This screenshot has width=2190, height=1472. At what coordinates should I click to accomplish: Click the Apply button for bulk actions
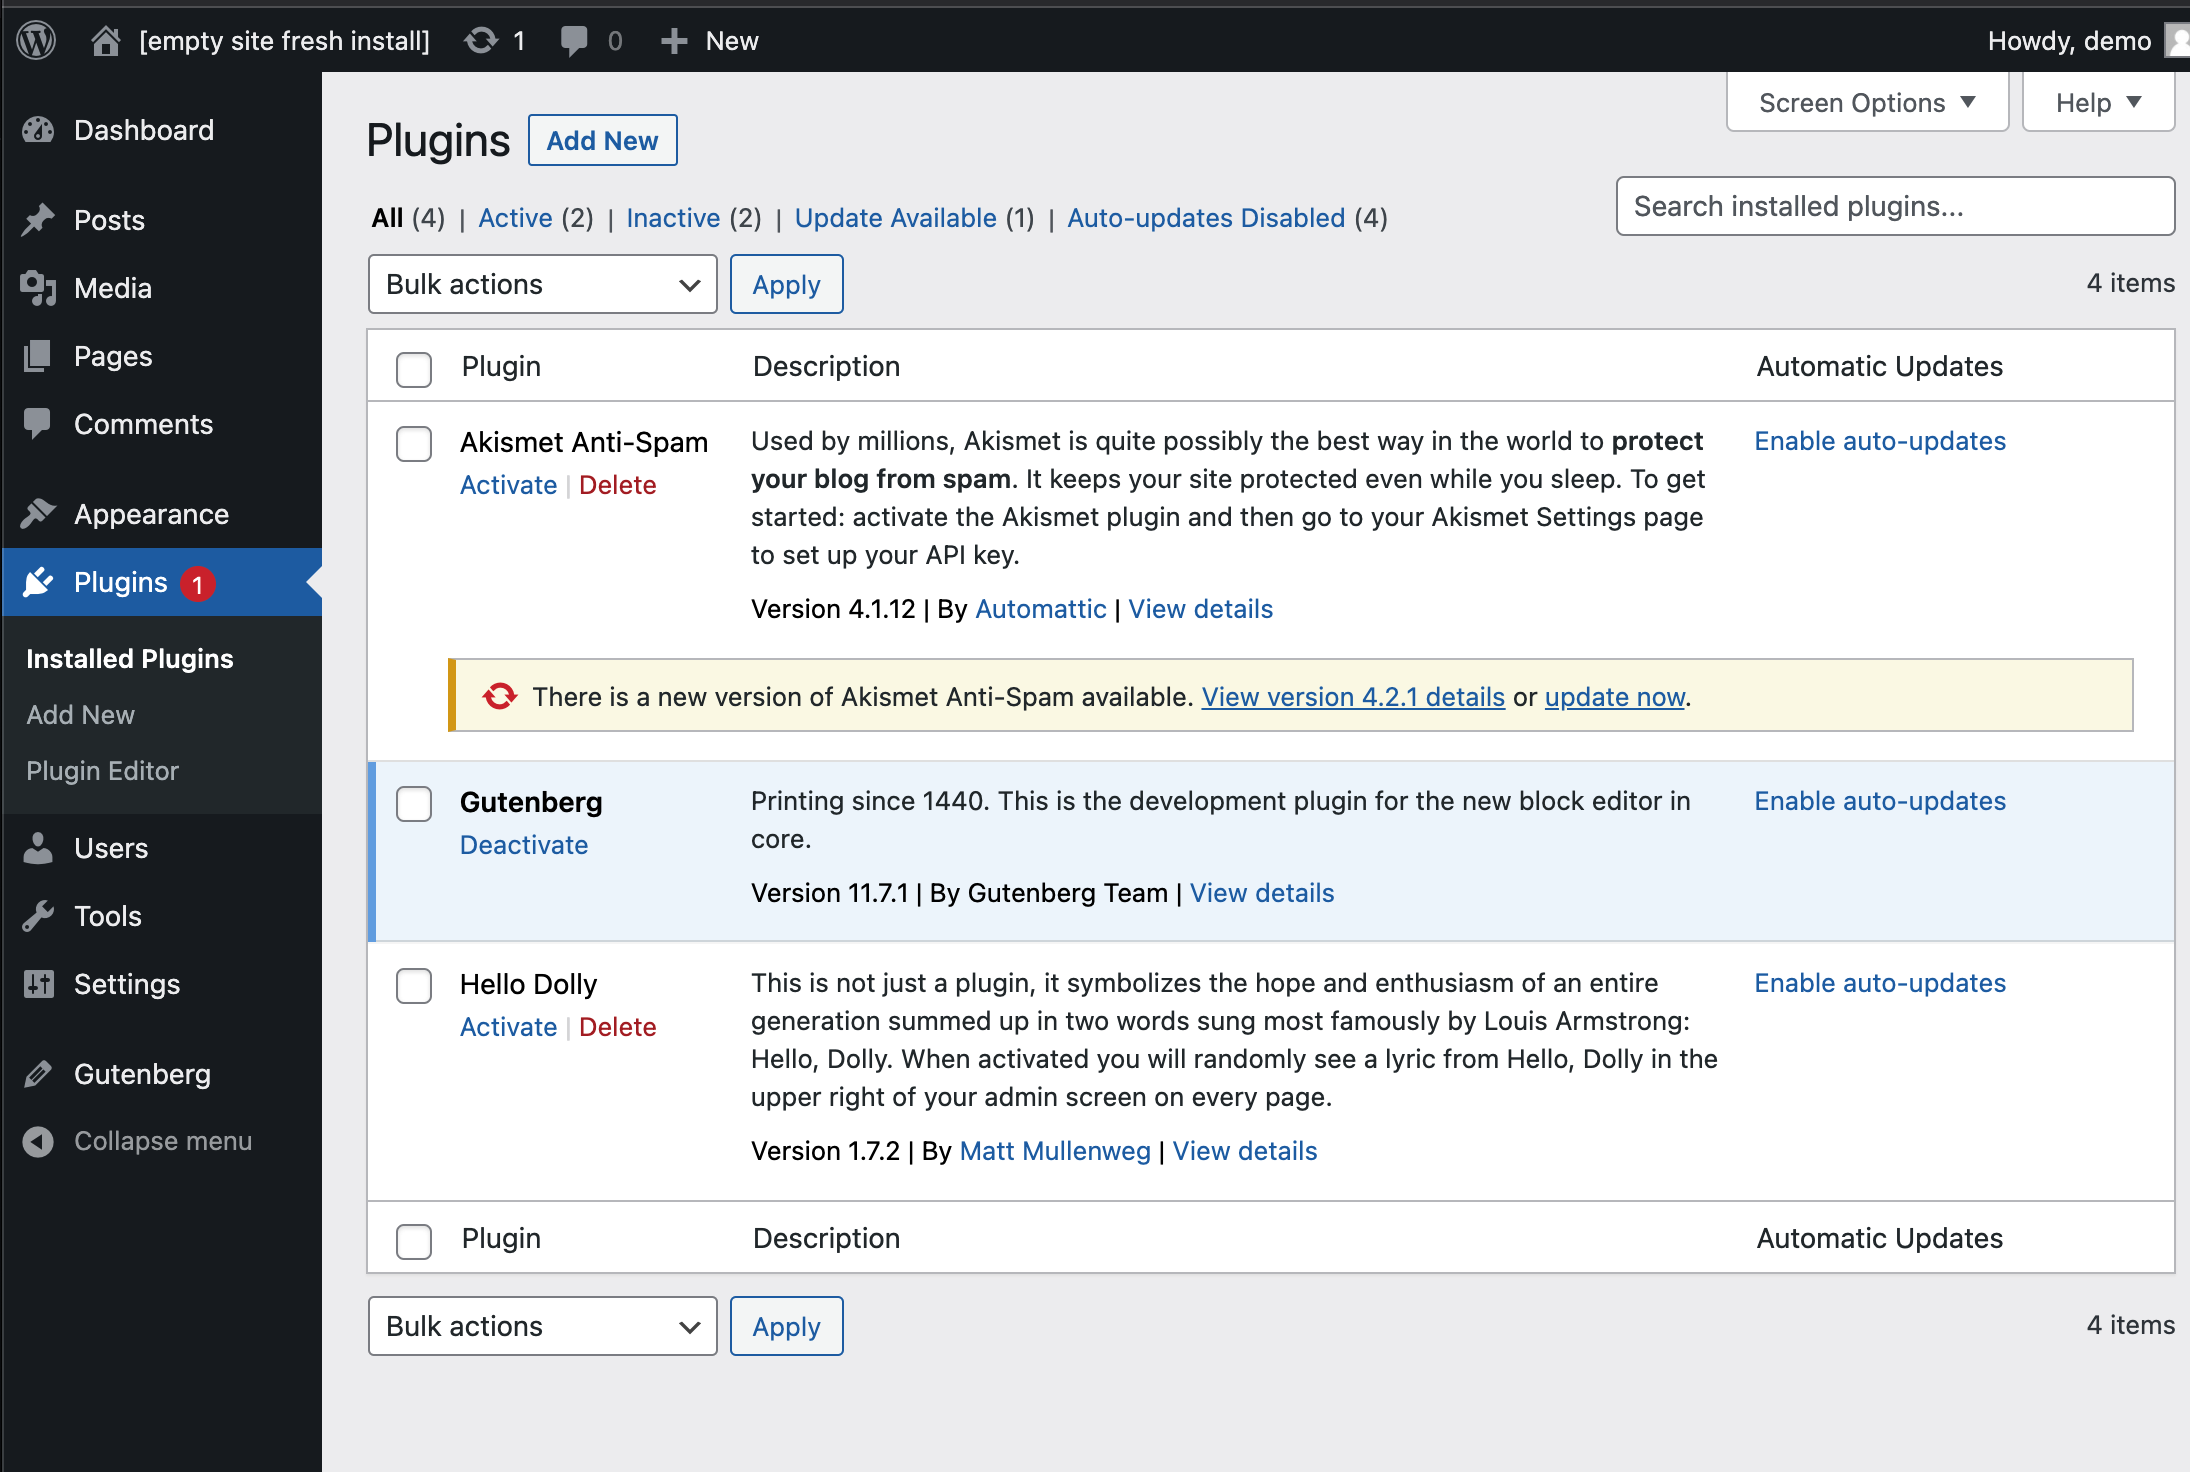click(786, 284)
